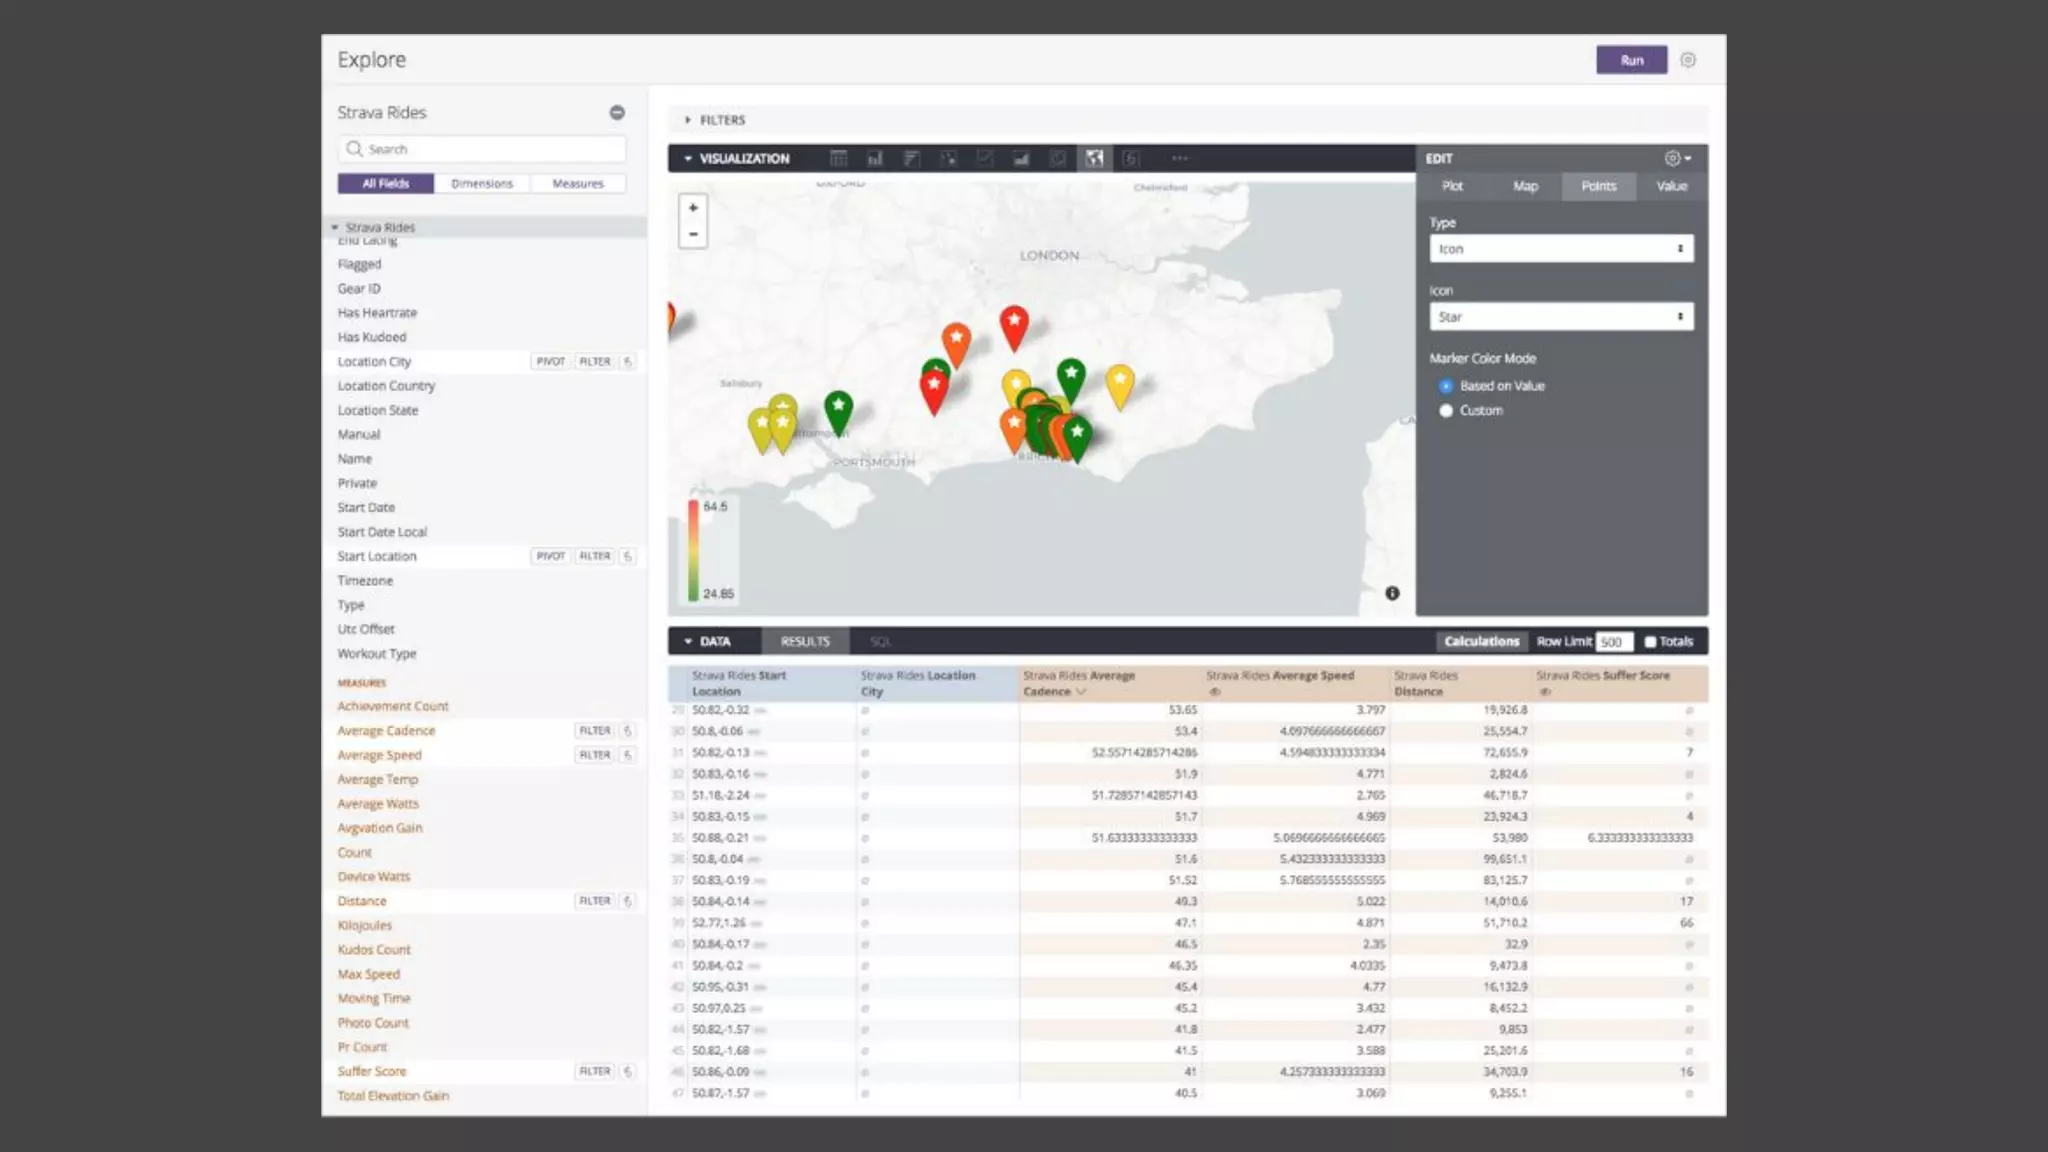Screen dimensions: 2048x1152
Task: Select the table visualization icon
Action: 838,158
